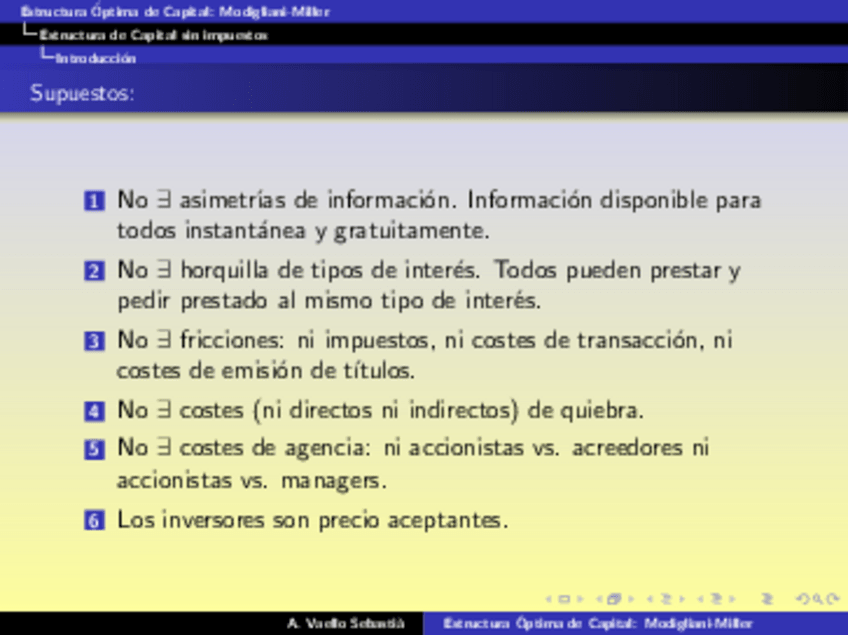Click text No ∃ fricciones: ni impuestos
Viewport: 848px width, 635px height.
273,340
